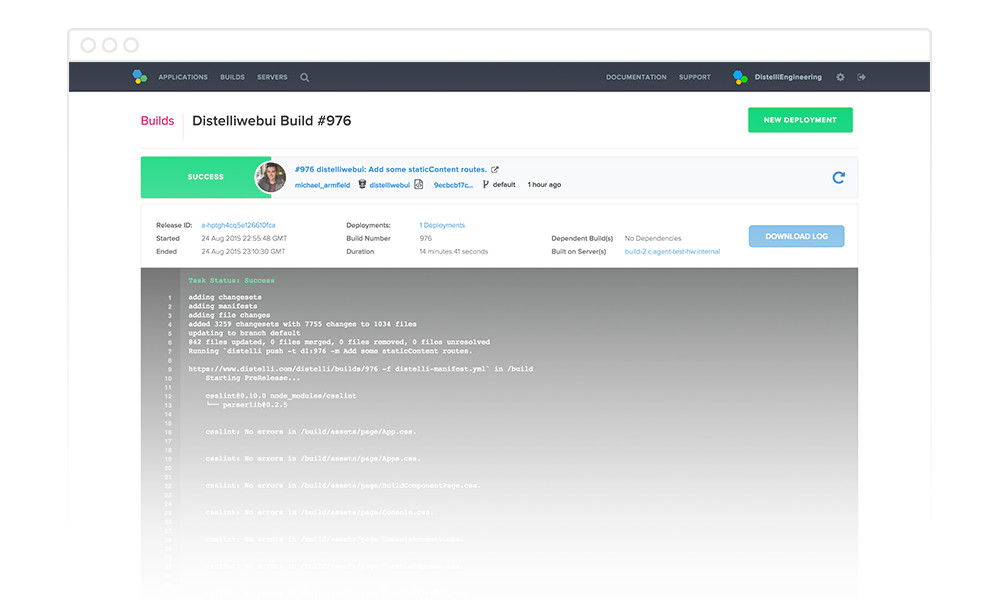Click log line '842 files updated, 0 files merged'
This screenshot has height=600, width=1000.
(339, 342)
